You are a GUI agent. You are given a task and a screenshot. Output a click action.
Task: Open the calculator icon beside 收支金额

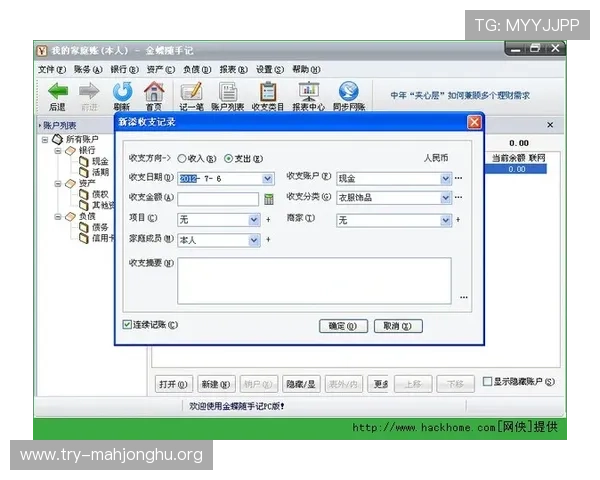(269, 199)
